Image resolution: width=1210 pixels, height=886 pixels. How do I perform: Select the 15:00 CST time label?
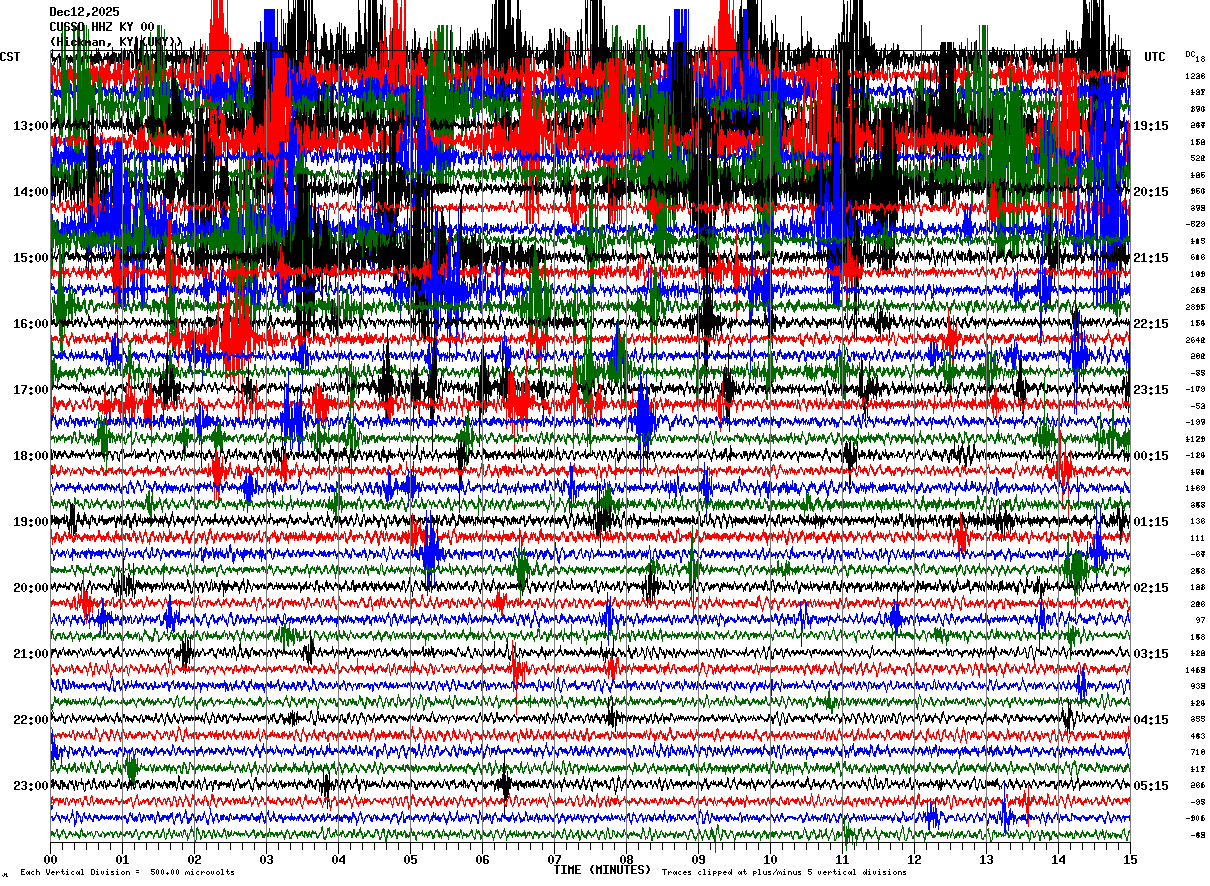31,258
